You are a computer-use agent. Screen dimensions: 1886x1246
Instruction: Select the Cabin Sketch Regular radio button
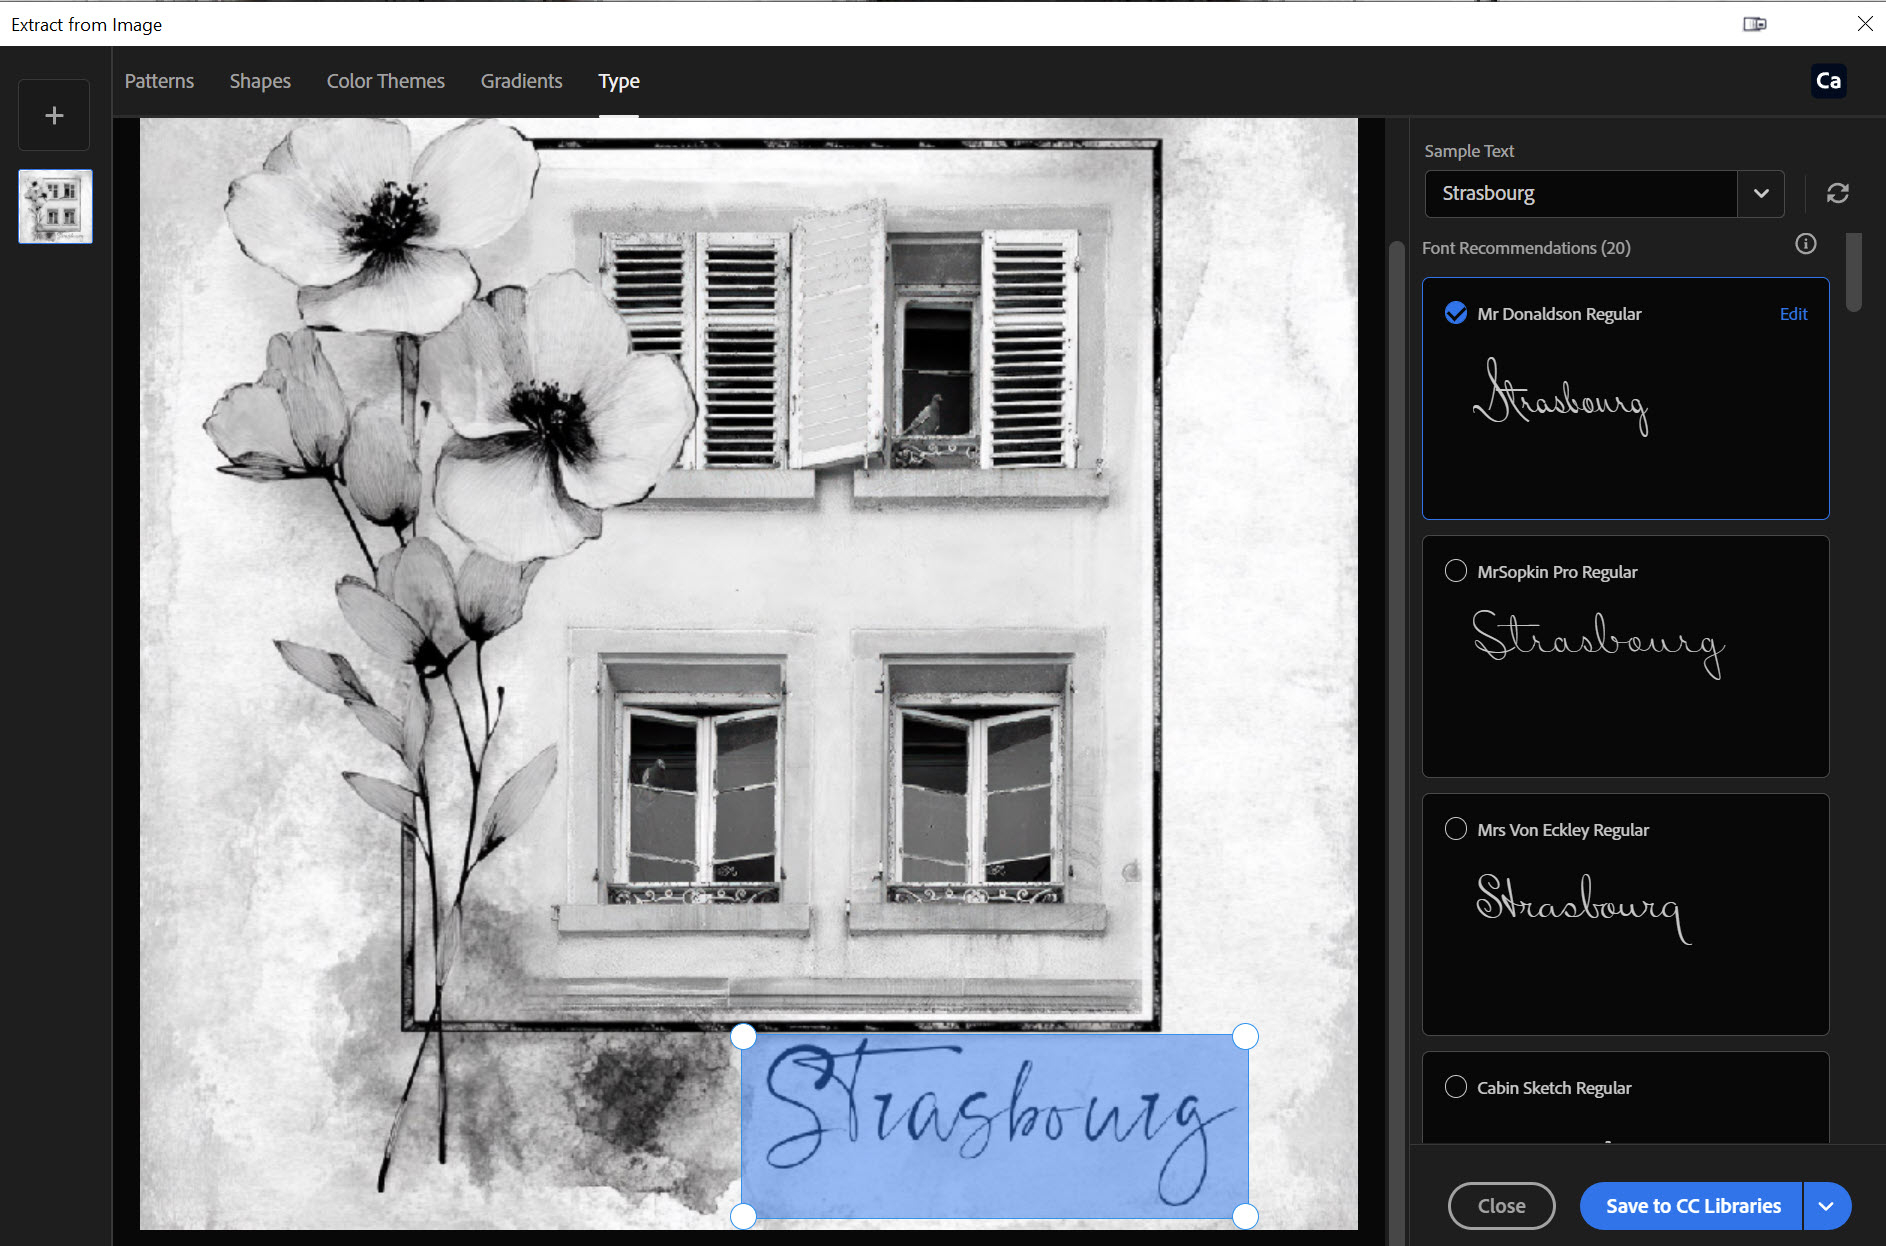[1456, 1087]
